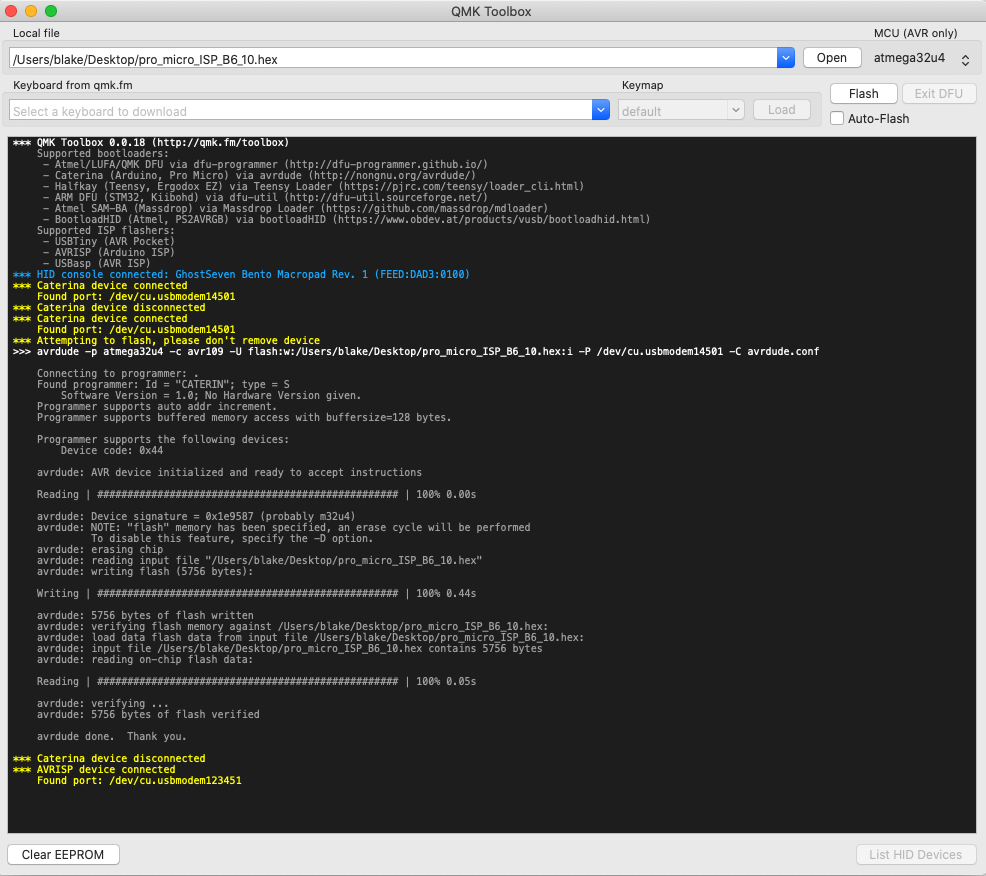Click the 'Found port: /dev/cu.usbmodem123451' line

pos(139,780)
